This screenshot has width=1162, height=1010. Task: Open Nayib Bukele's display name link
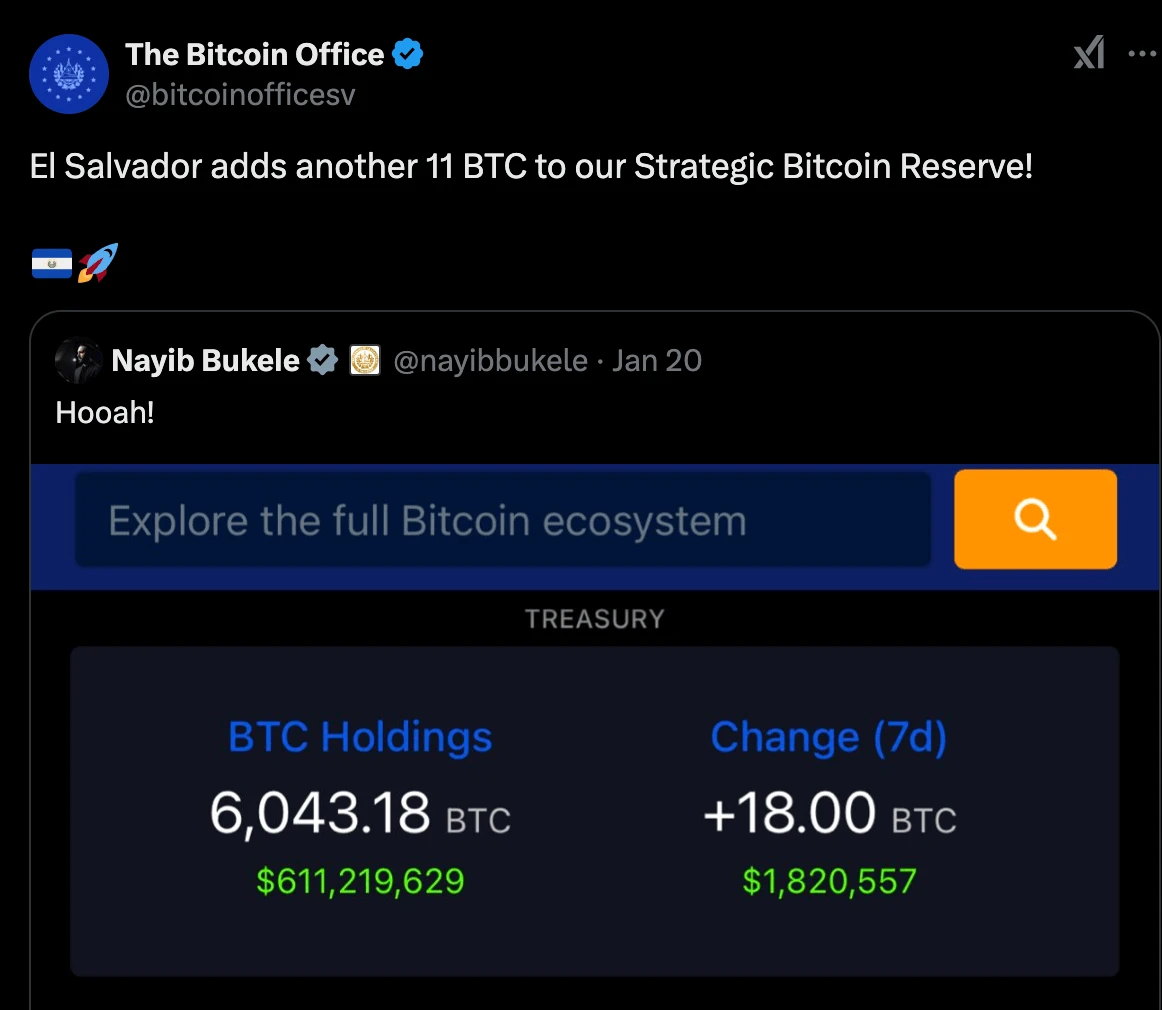point(205,361)
